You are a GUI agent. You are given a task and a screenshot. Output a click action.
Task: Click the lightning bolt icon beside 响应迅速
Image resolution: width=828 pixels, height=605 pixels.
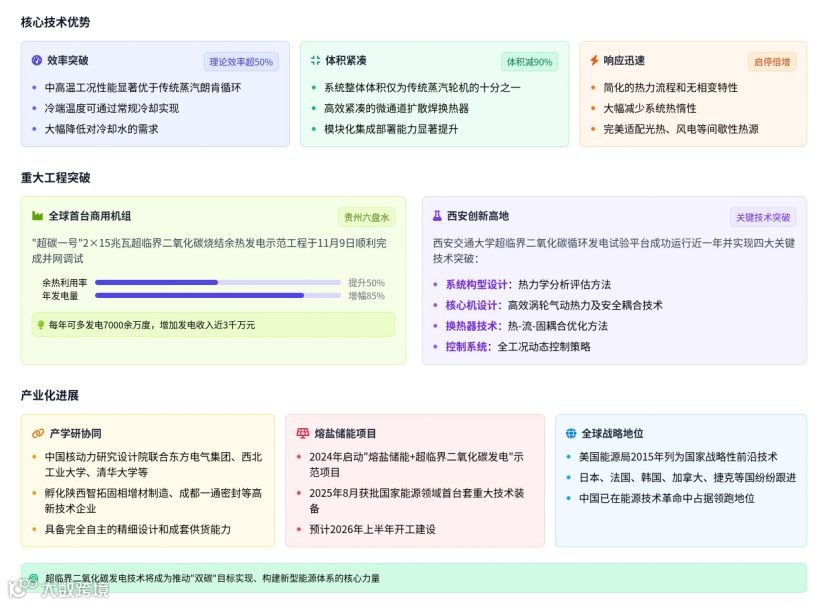point(594,60)
